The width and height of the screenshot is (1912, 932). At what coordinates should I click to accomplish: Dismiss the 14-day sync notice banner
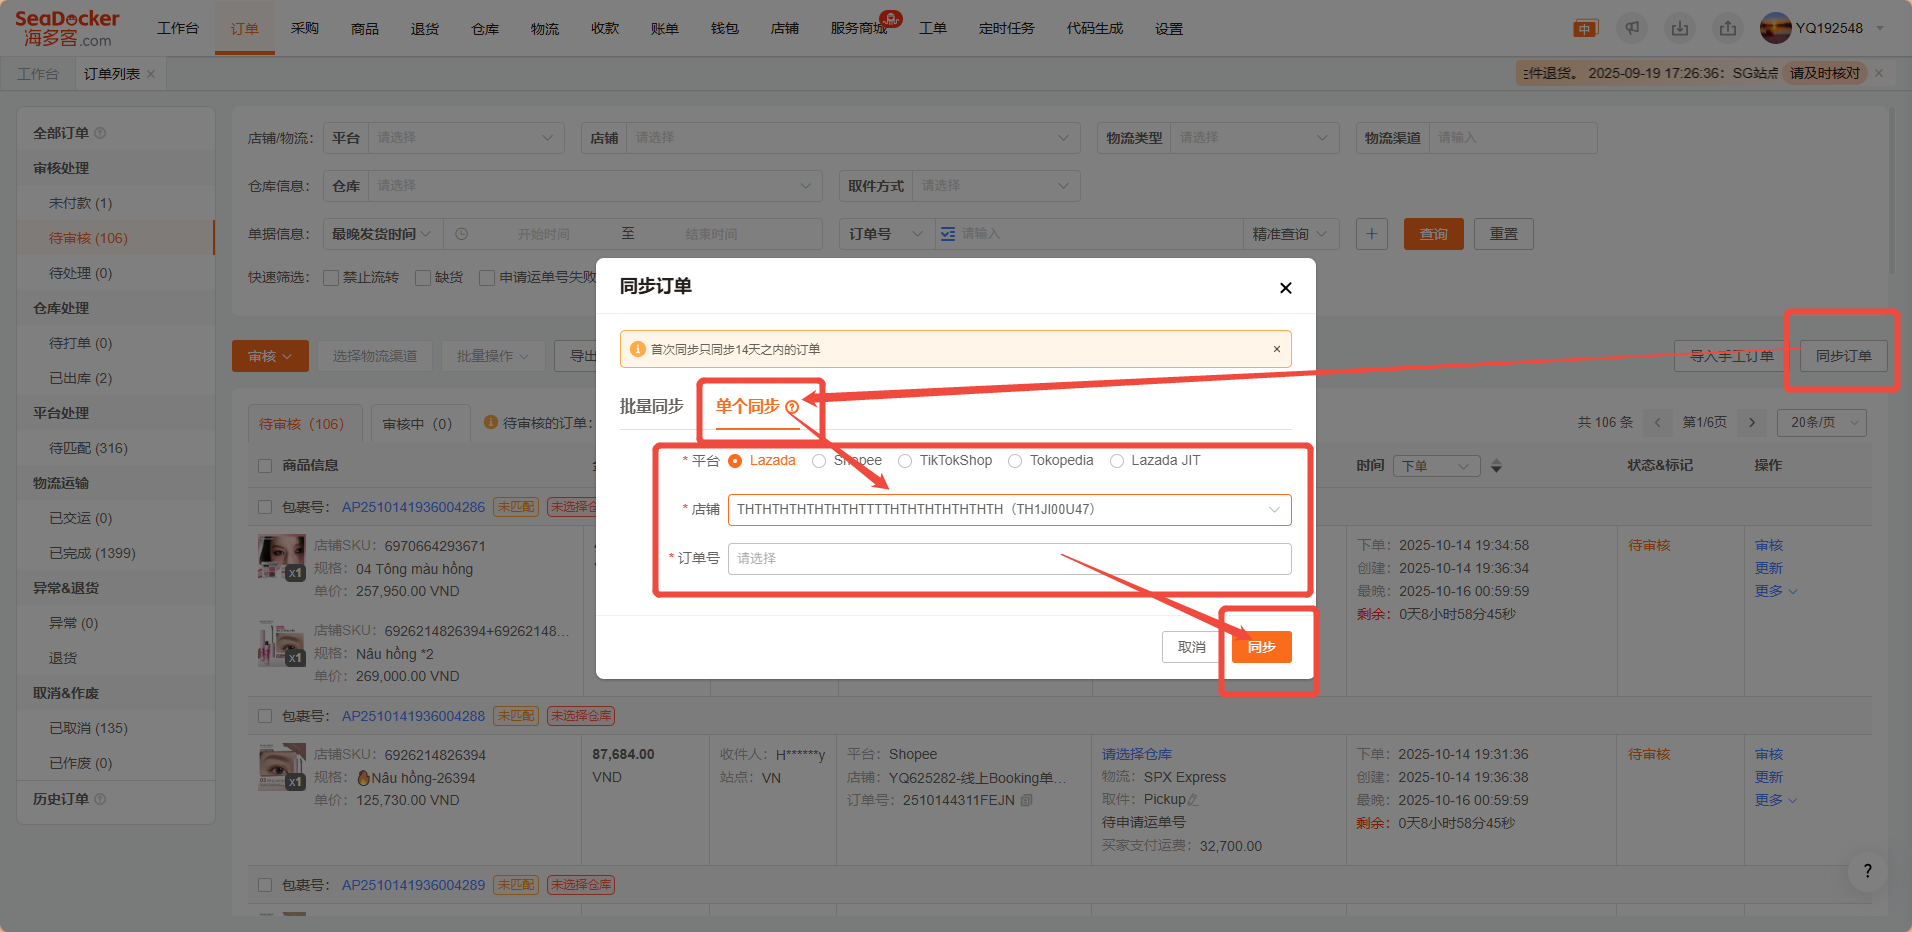[1276, 349]
